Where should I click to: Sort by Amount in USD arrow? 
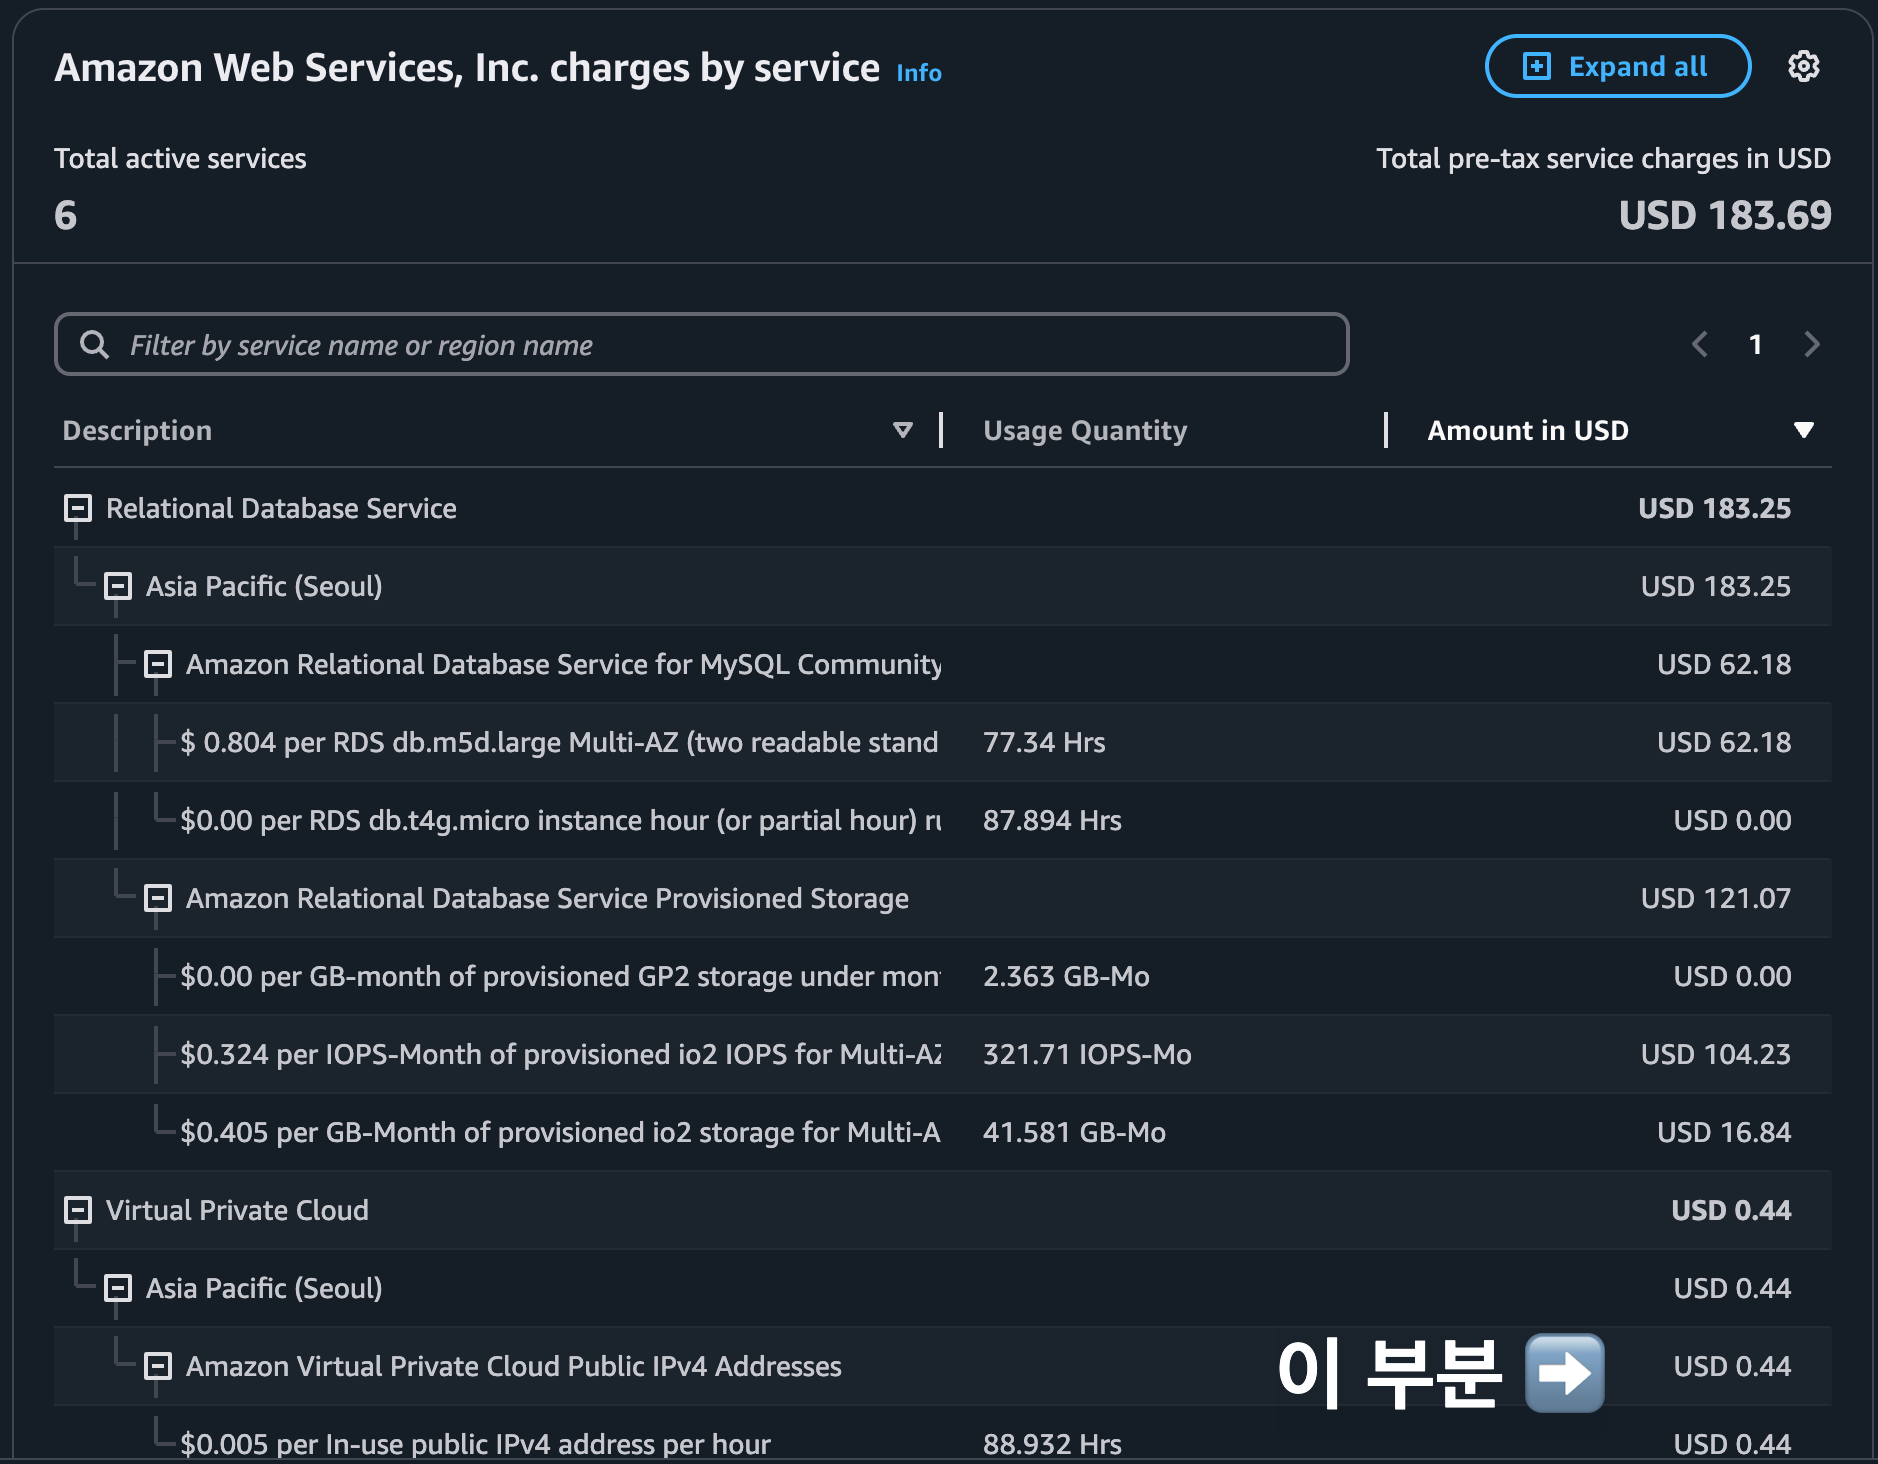pos(1803,430)
